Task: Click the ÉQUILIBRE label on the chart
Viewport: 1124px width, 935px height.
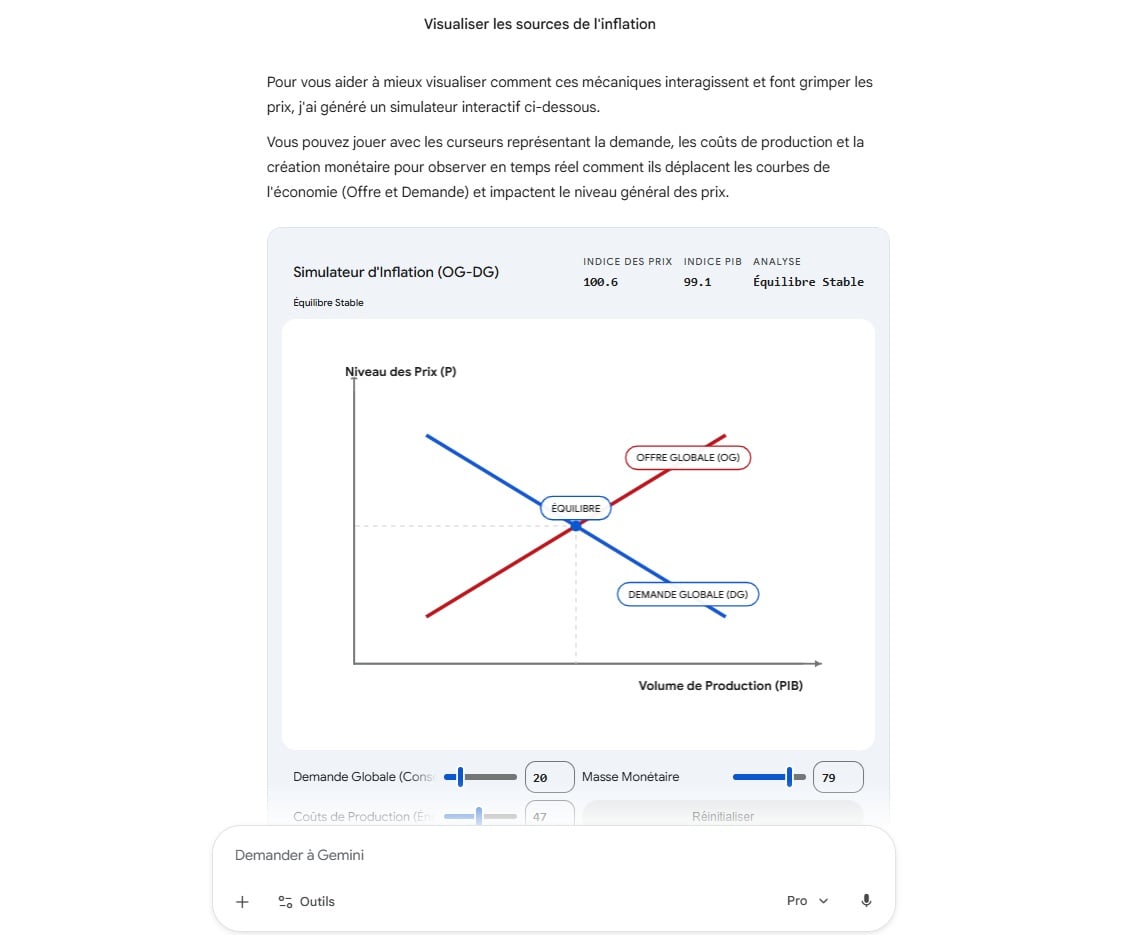Action: click(x=575, y=508)
